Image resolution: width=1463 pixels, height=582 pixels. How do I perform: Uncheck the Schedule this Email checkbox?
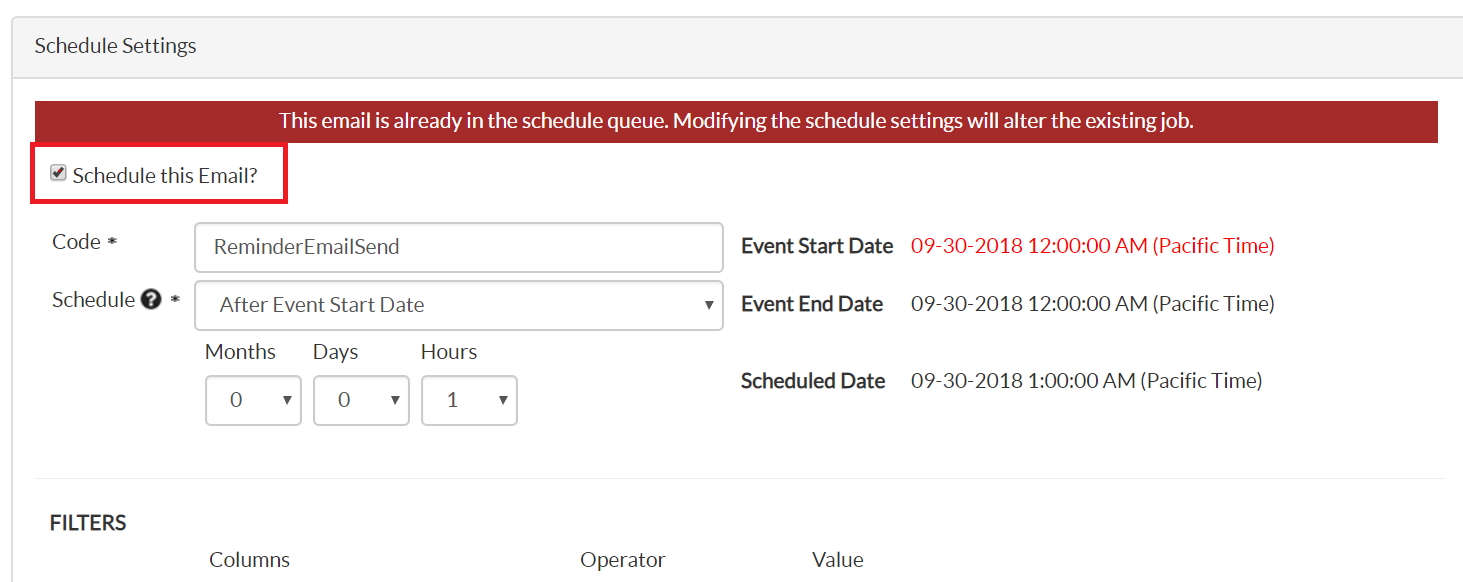59,174
